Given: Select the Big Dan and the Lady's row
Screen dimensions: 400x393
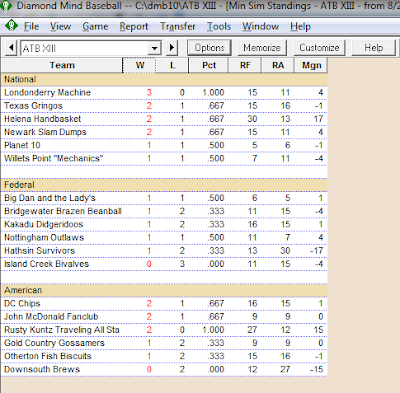Looking at the screenshot, I should coord(164,198).
